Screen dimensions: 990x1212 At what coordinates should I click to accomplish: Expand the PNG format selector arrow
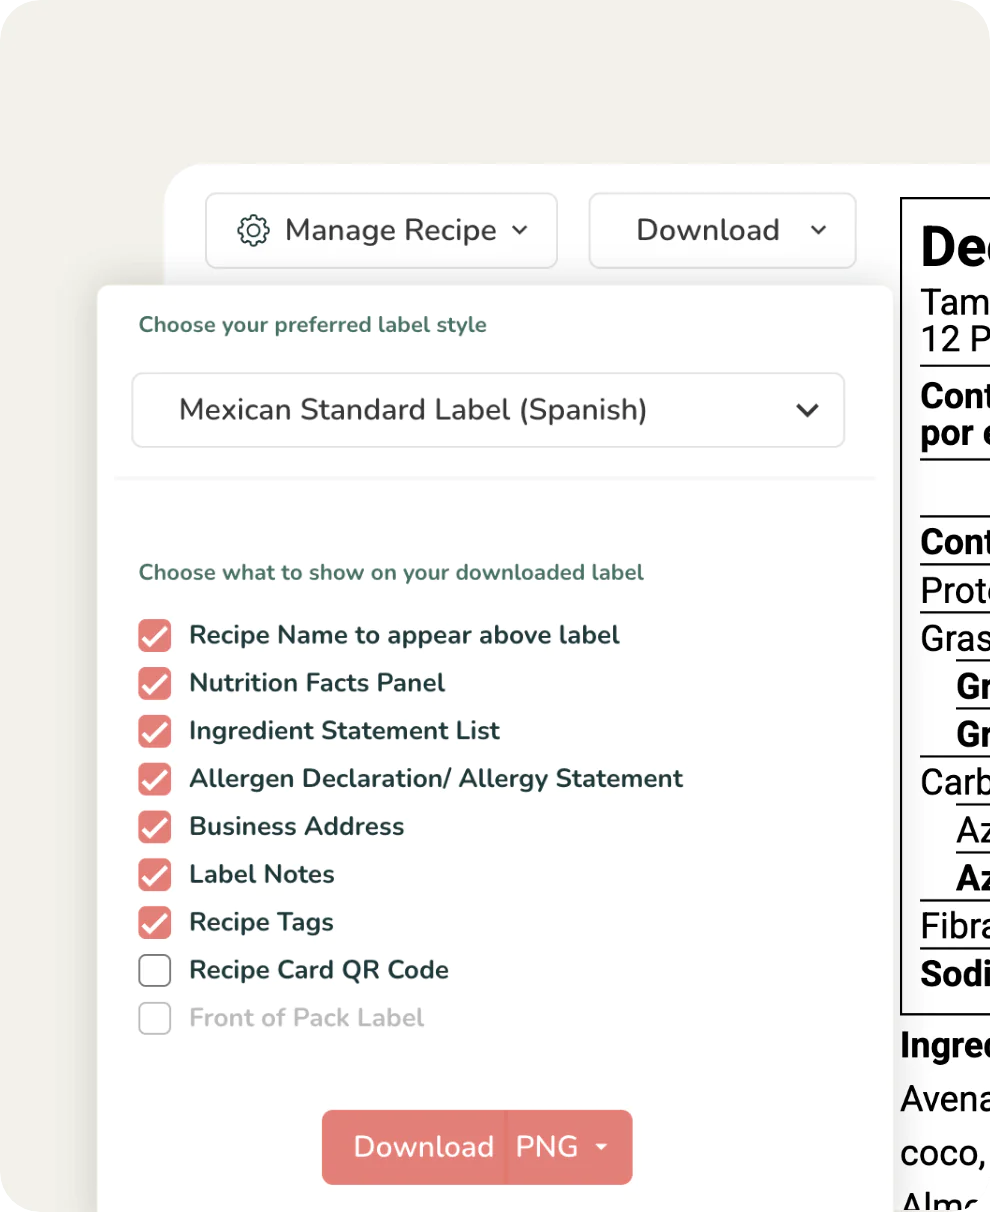click(602, 1147)
